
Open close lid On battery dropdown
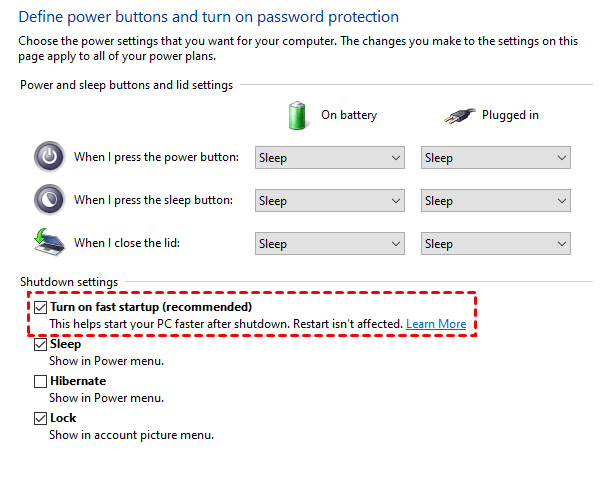click(329, 244)
